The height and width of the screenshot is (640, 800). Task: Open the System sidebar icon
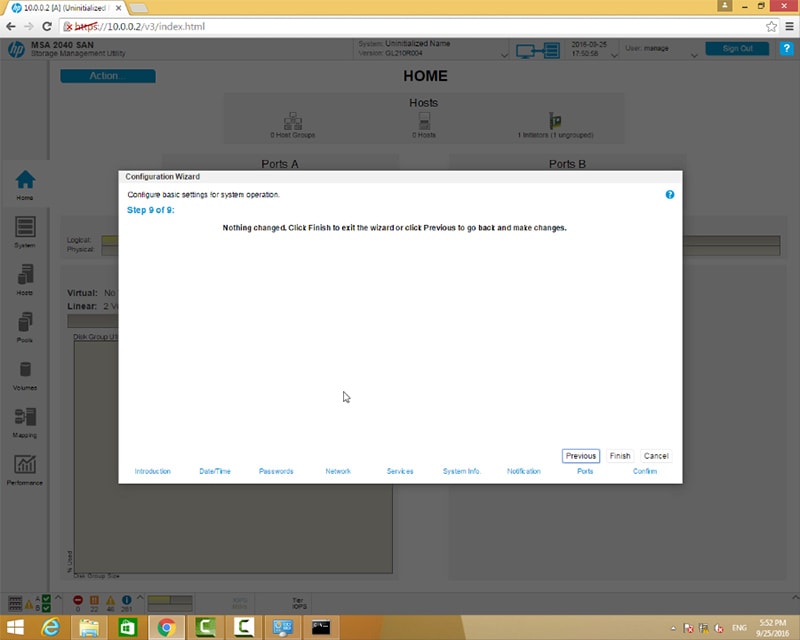[x=25, y=232]
